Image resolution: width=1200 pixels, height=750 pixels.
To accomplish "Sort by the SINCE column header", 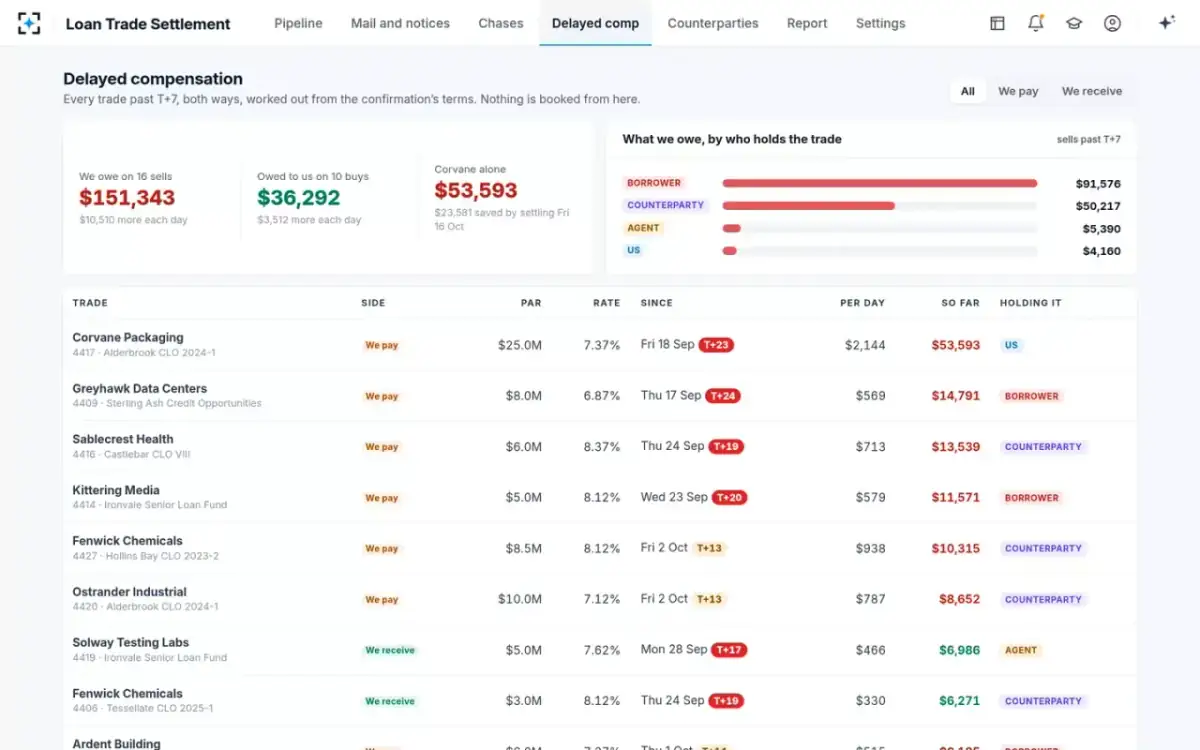I will click(x=657, y=303).
